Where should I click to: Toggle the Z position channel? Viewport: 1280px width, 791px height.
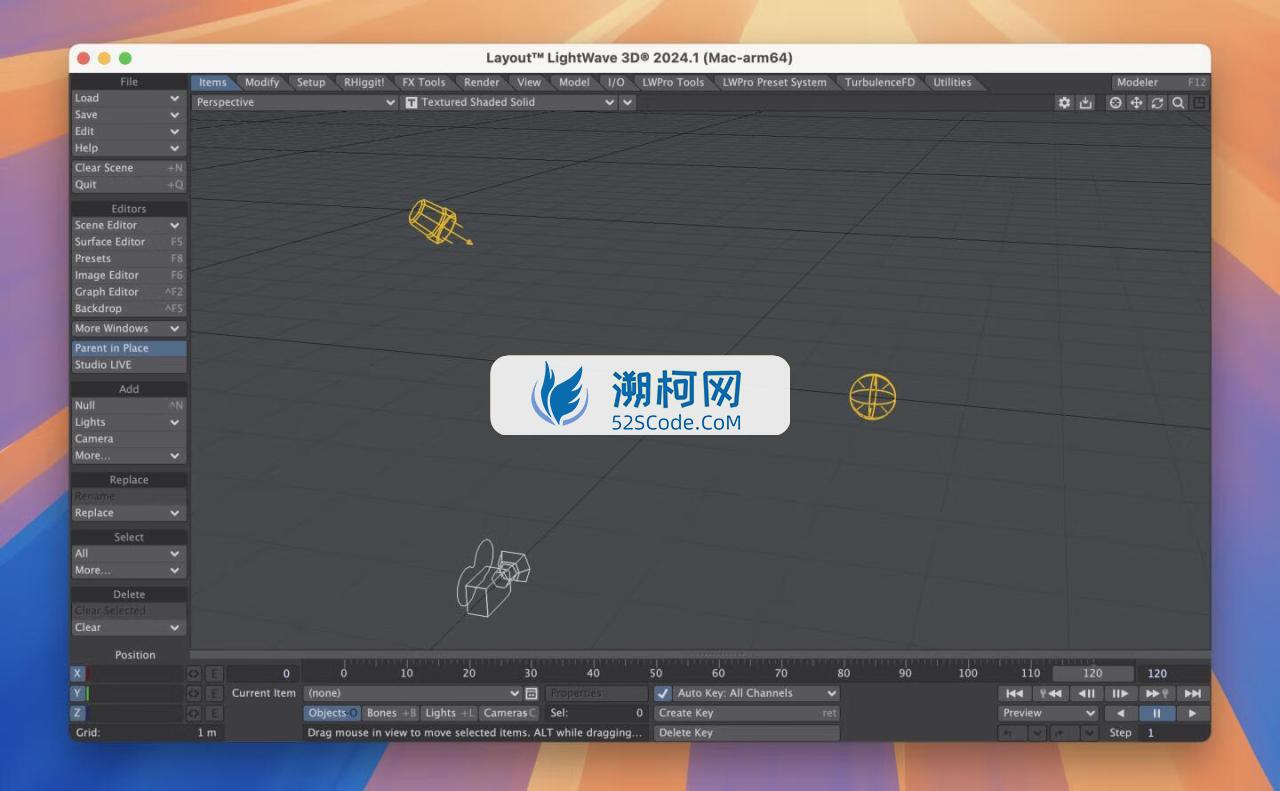78,713
